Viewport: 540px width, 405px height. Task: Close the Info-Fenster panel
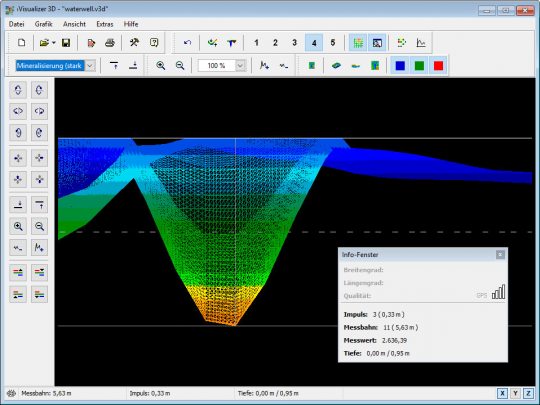[x=500, y=255]
